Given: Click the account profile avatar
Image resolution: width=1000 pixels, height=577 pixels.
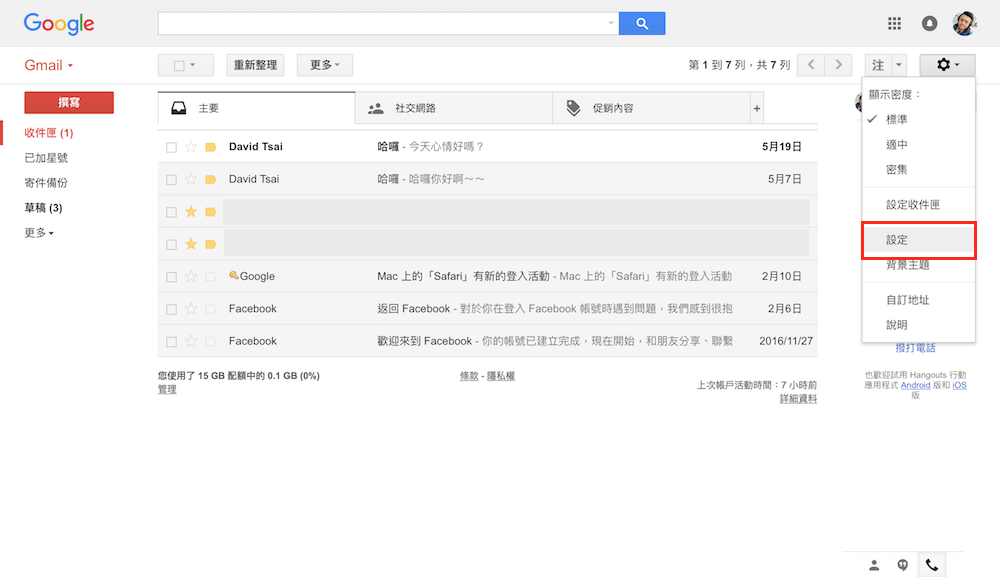Looking at the screenshot, I should (964, 23).
